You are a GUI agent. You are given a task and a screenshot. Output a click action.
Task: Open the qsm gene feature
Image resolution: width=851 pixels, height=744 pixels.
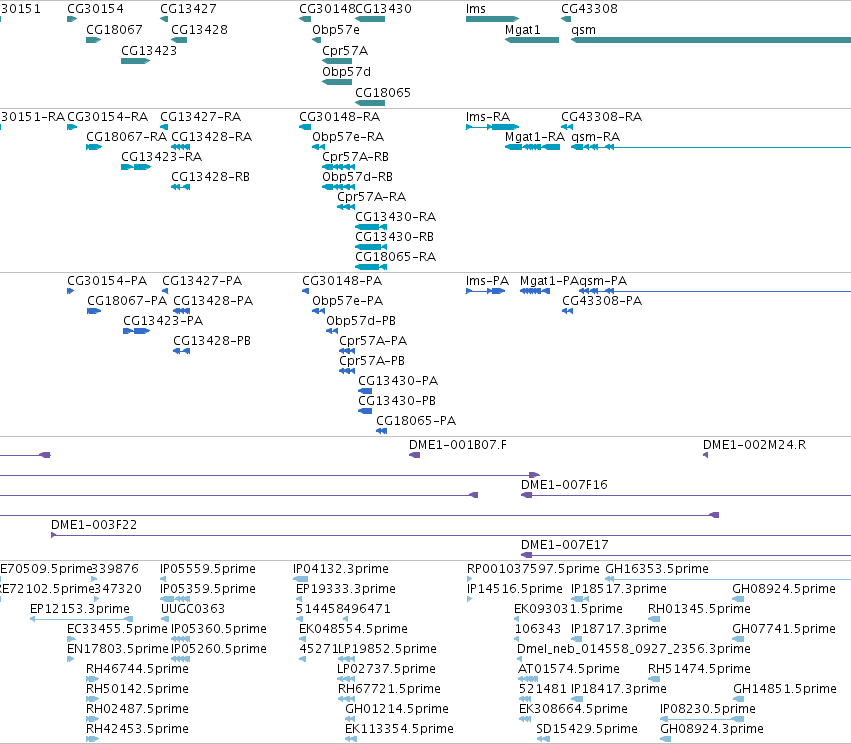711,40
